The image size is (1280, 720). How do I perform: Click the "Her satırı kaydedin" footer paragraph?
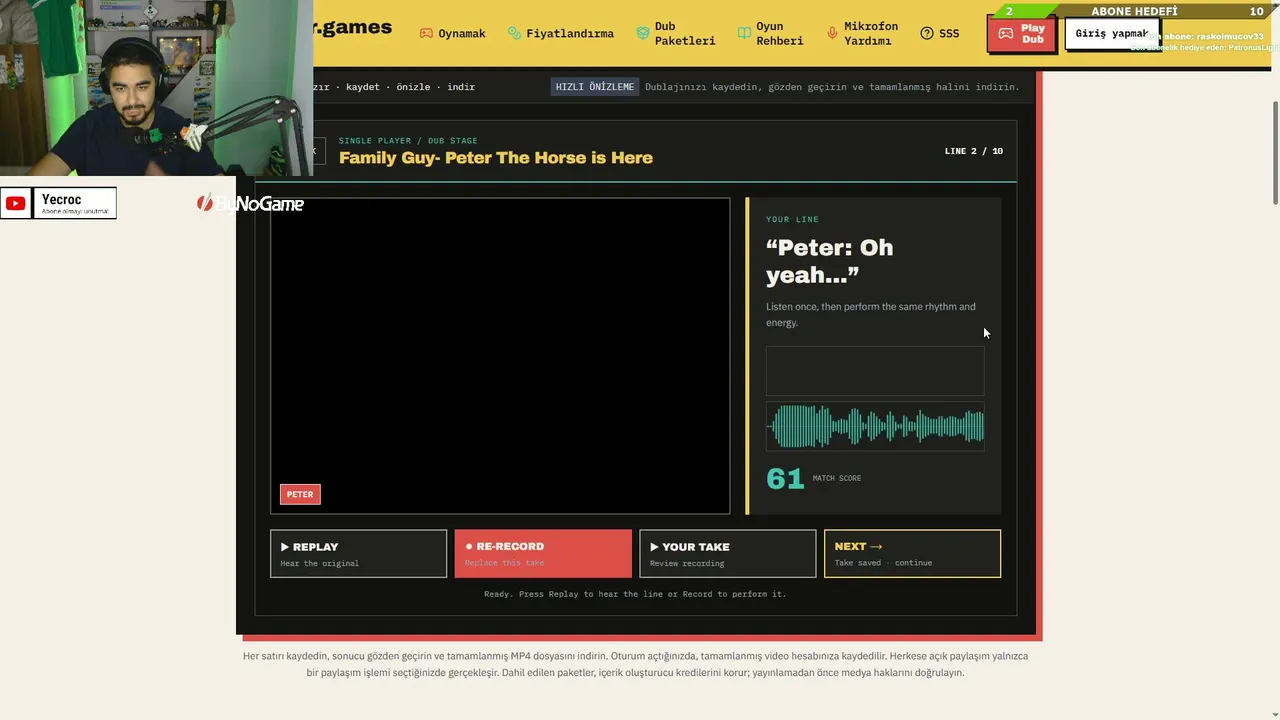636,664
